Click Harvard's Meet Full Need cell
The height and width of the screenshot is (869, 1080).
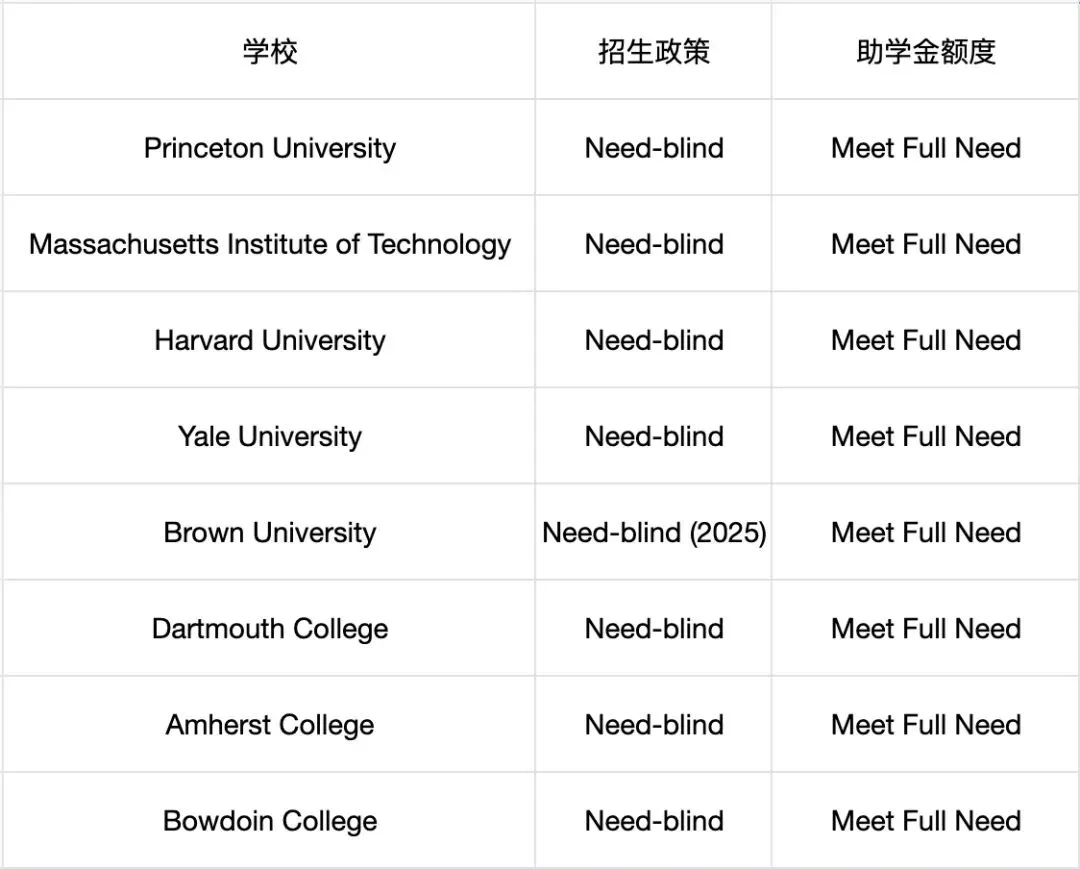(926, 340)
